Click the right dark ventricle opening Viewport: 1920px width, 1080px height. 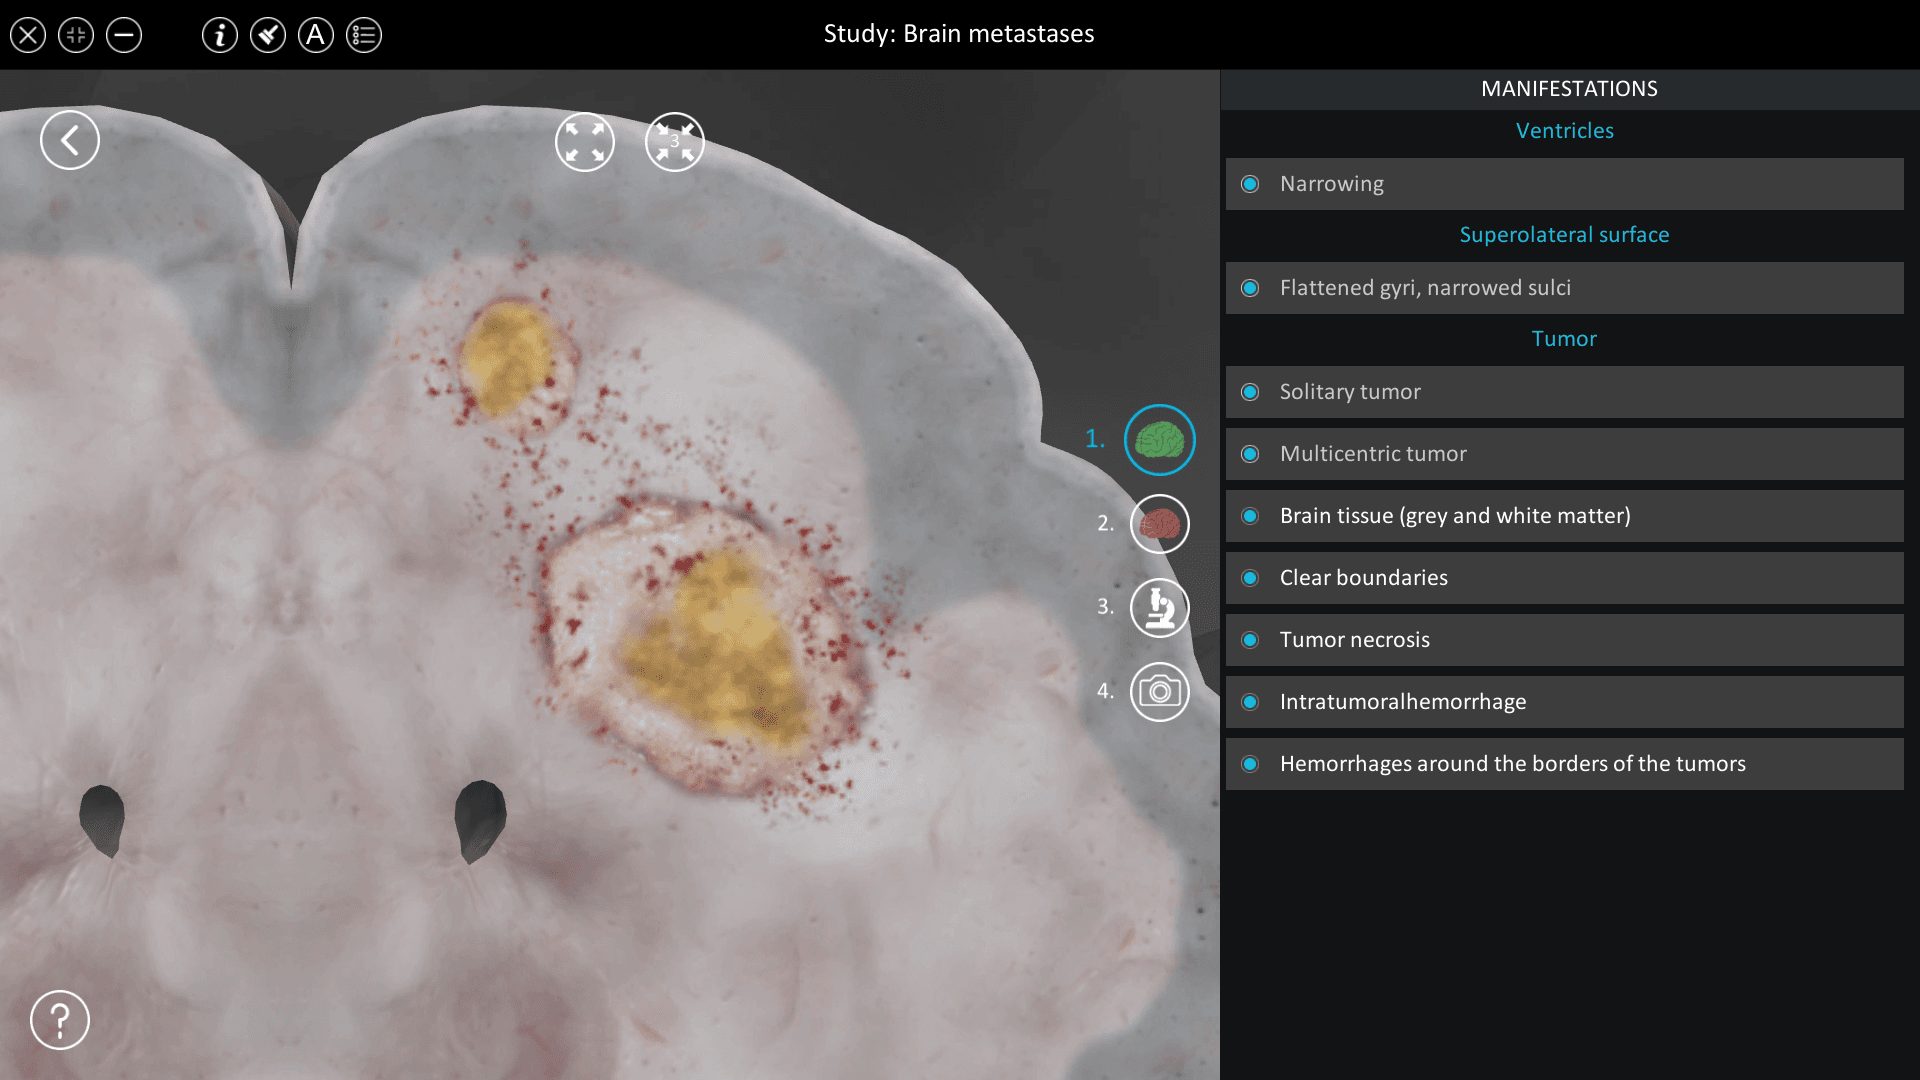[480, 821]
